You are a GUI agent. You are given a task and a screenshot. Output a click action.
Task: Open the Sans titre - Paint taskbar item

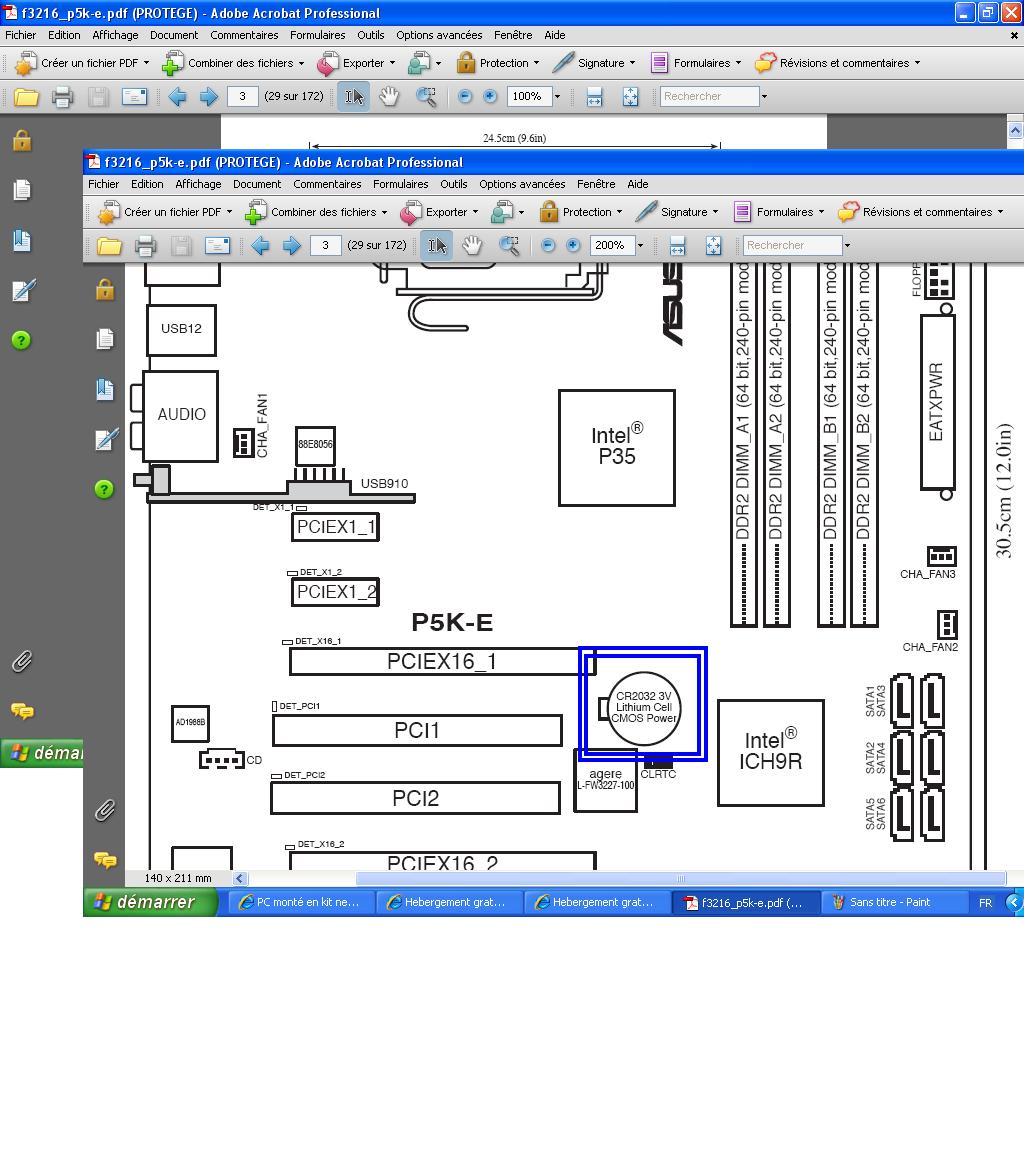pyautogui.click(x=889, y=902)
